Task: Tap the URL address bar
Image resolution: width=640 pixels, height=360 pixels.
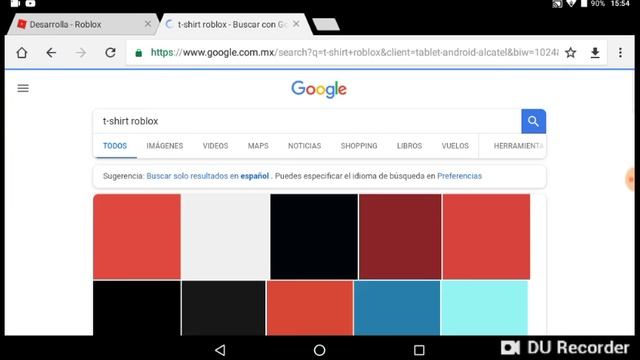Action: 354,53
